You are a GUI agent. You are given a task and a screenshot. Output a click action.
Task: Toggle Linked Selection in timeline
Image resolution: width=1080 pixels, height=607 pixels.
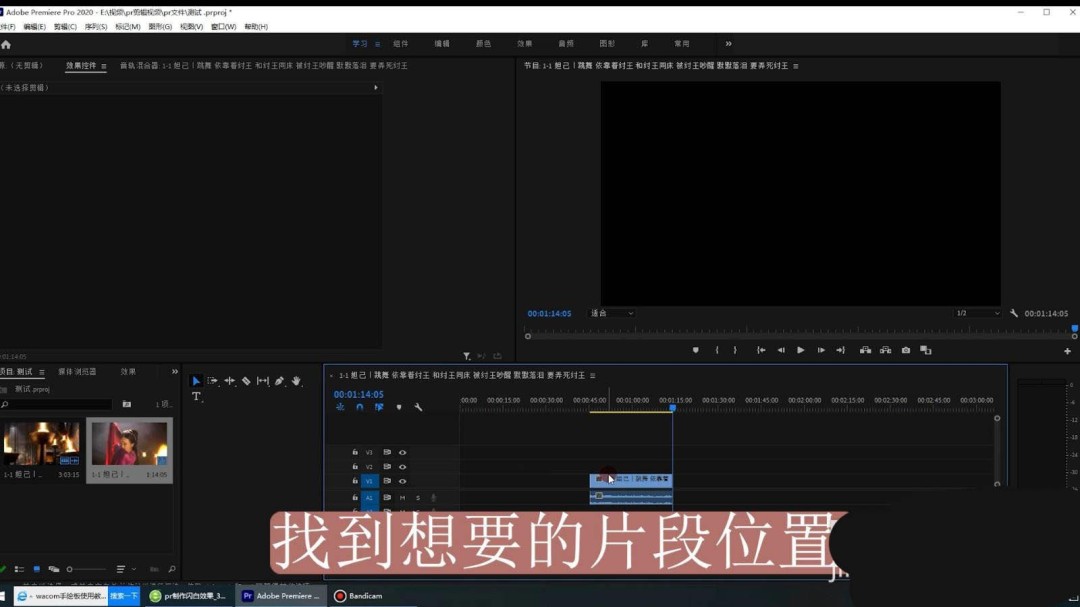(379, 407)
